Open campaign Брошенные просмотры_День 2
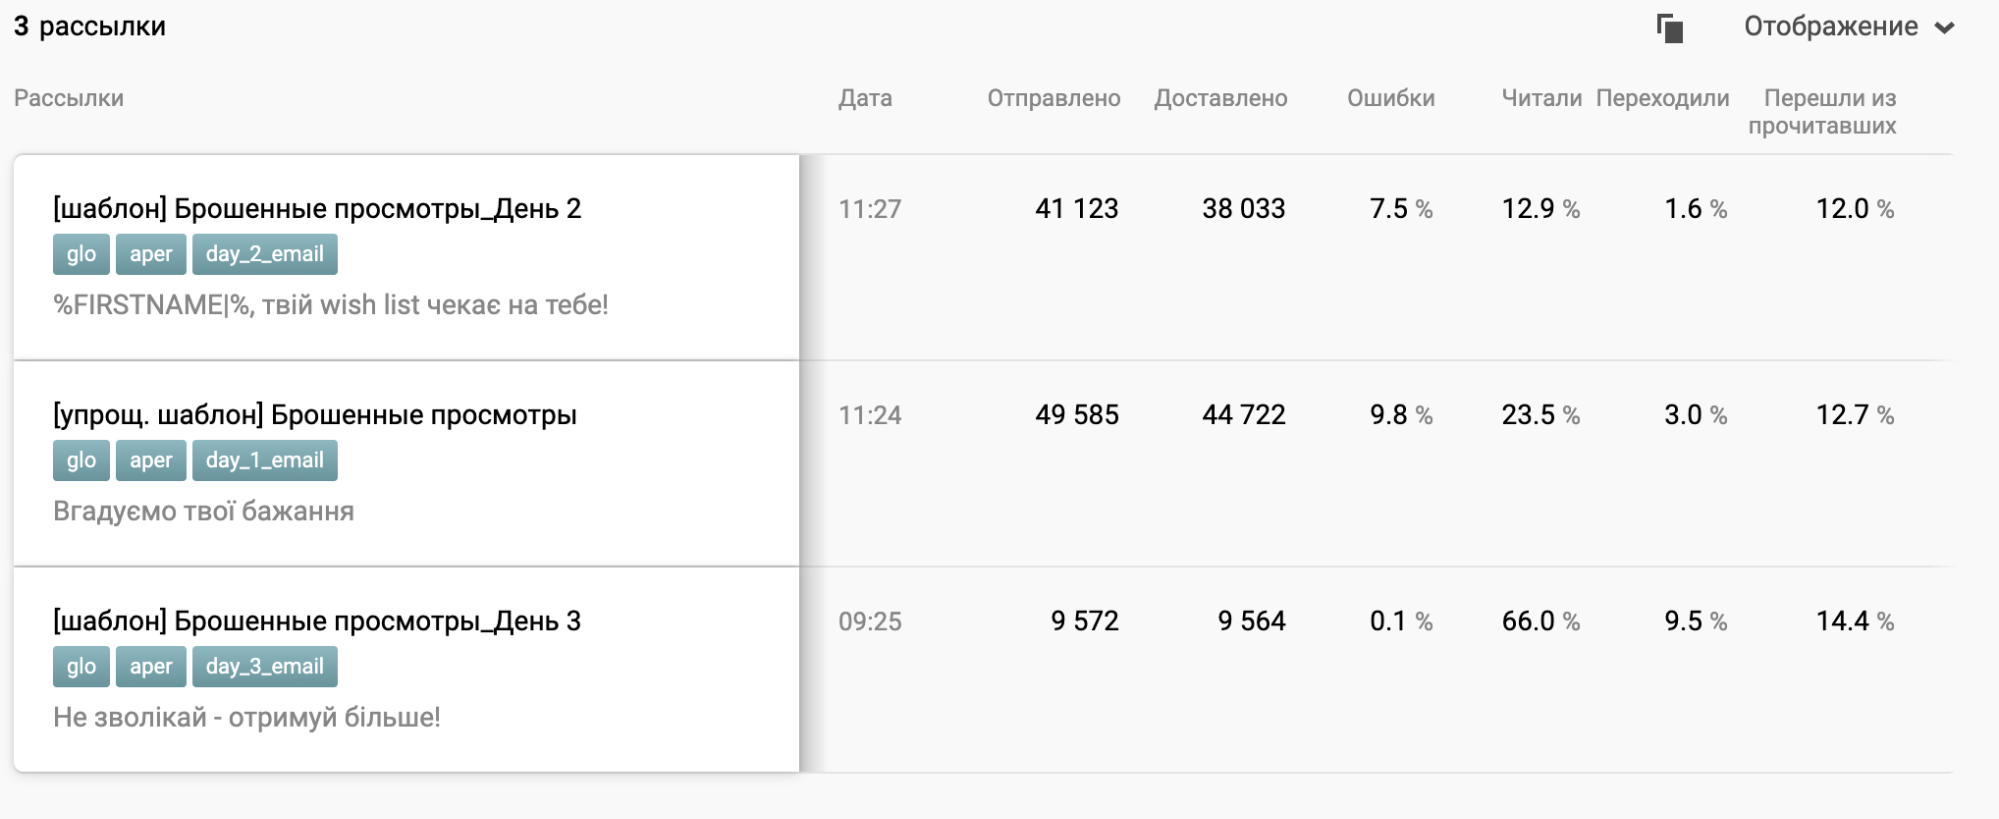The image size is (1999, 819). point(317,208)
